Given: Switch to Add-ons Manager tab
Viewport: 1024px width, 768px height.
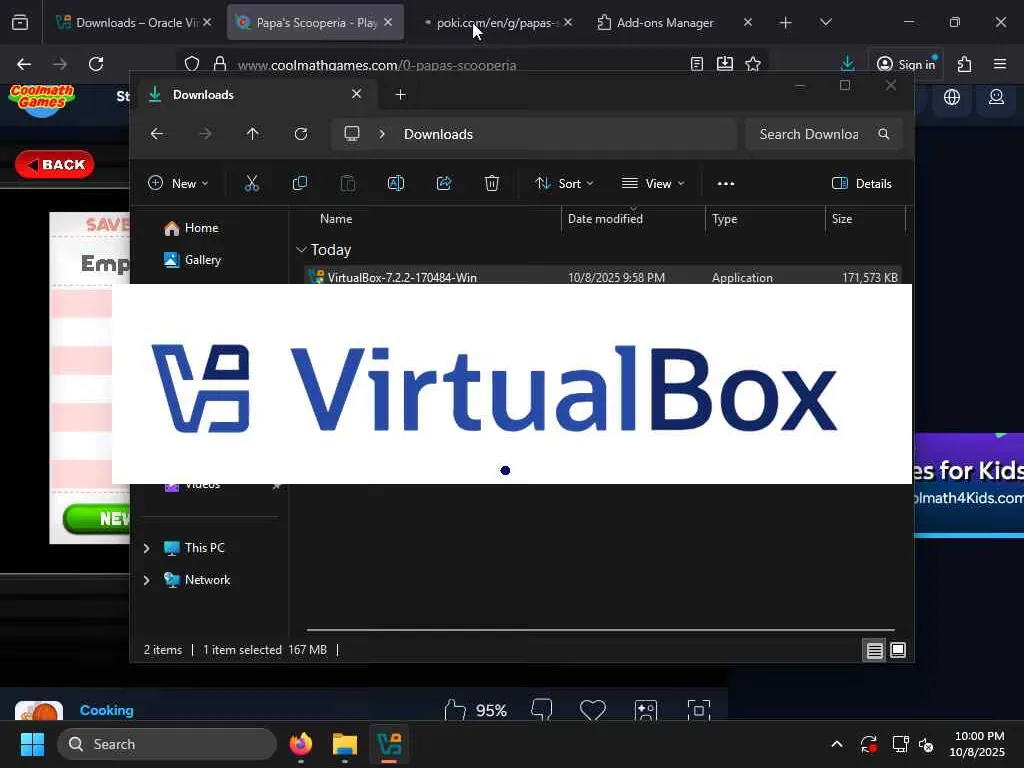Looking at the screenshot, I should (675, 22).
